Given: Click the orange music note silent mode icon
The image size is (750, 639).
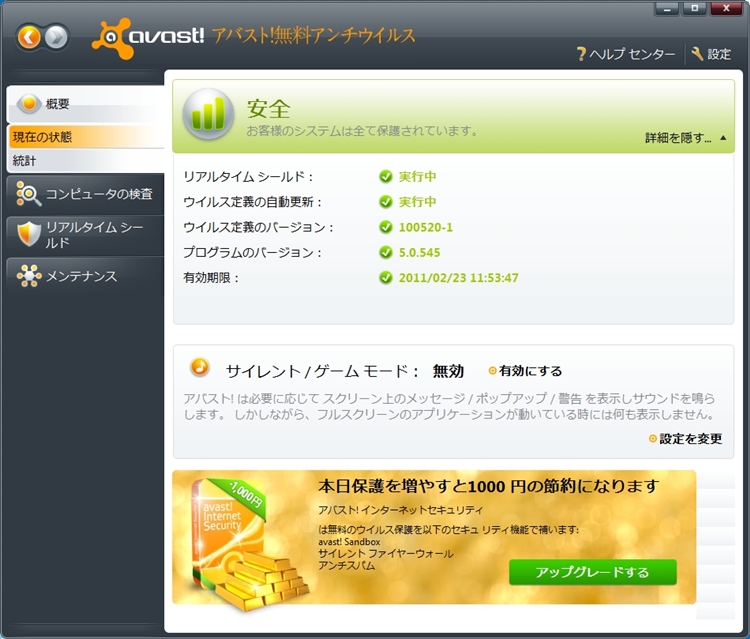Looking at the screenshot, I should pos(199,367).
